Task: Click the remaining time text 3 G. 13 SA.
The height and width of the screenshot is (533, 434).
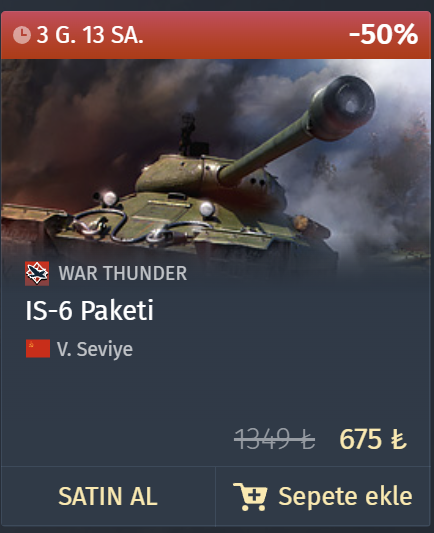Action: click(90, 35)
